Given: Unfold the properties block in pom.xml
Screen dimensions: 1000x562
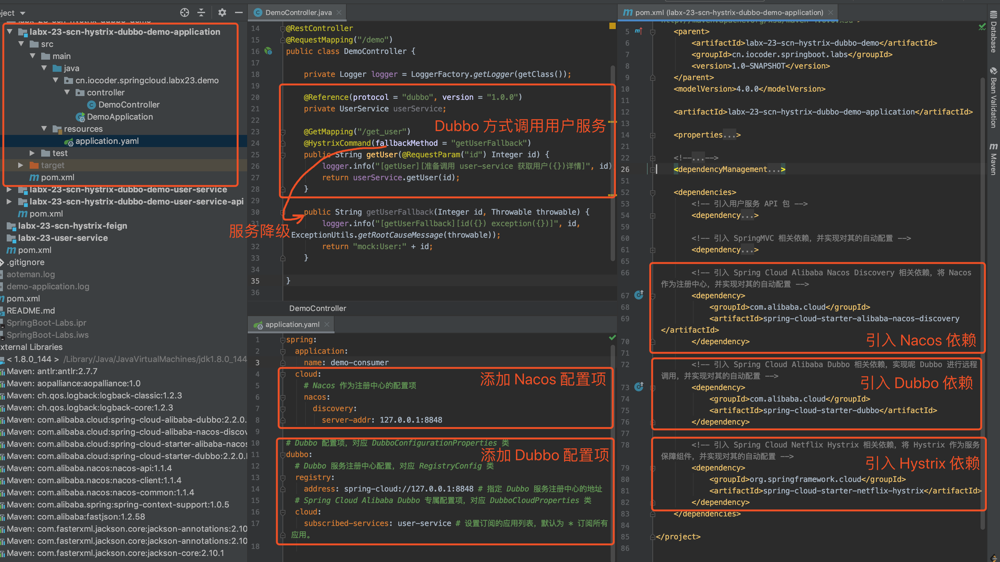Looking at the screenshot, I should 652,135.
